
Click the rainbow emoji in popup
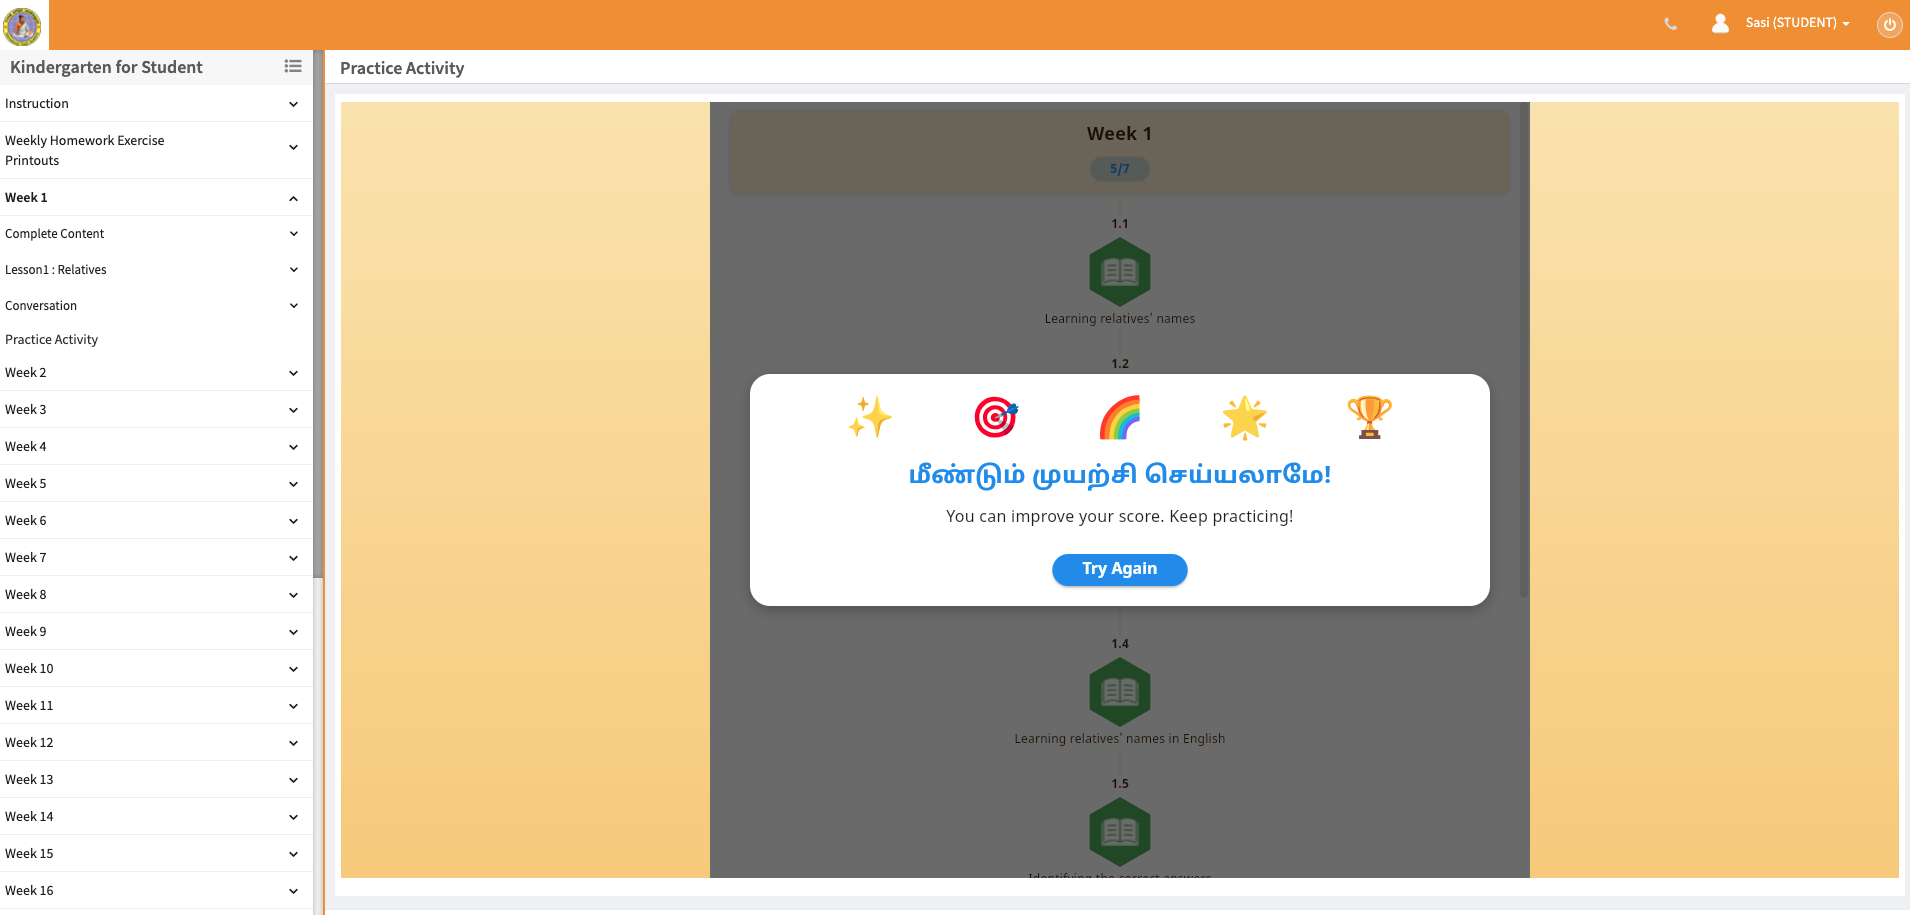[x=1120, y=417]
